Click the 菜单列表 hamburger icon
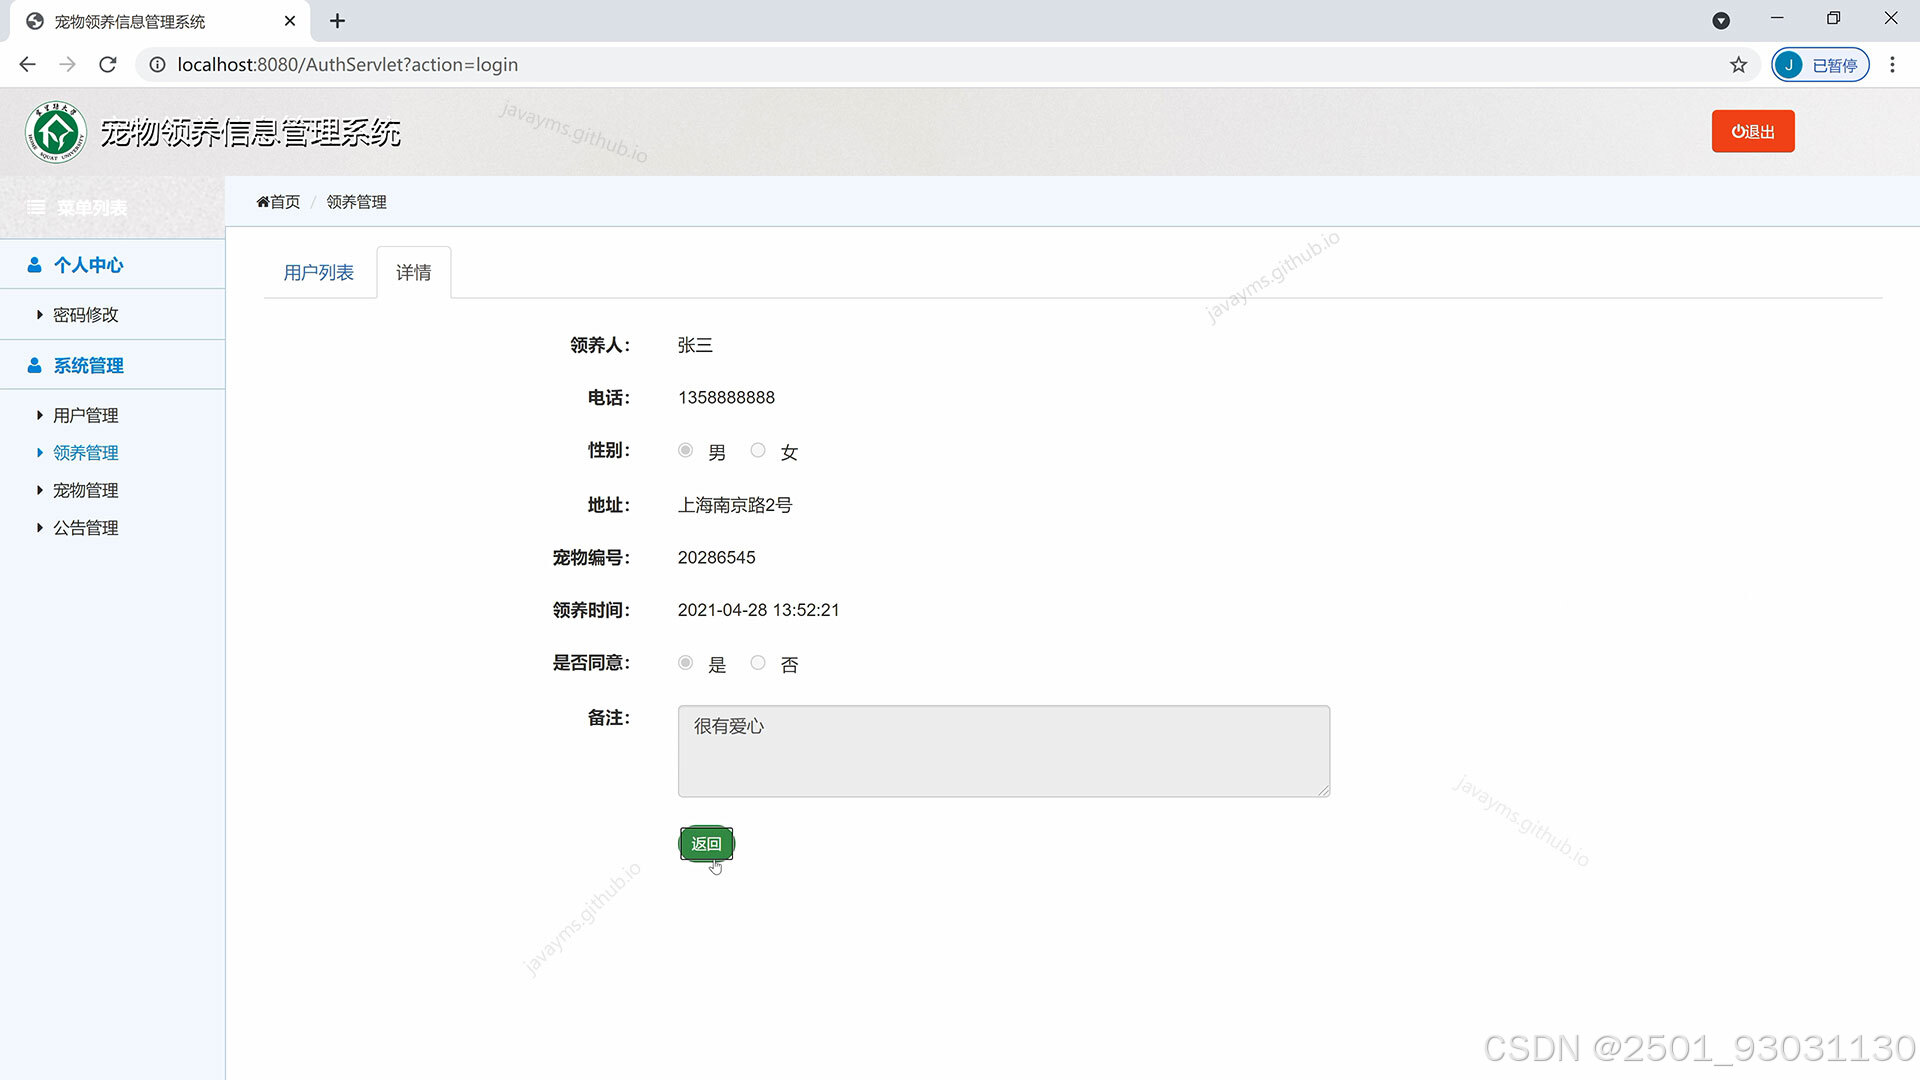Image resolution: width=1920 pixels, height=1080 pixels. (x=36, y=208)
